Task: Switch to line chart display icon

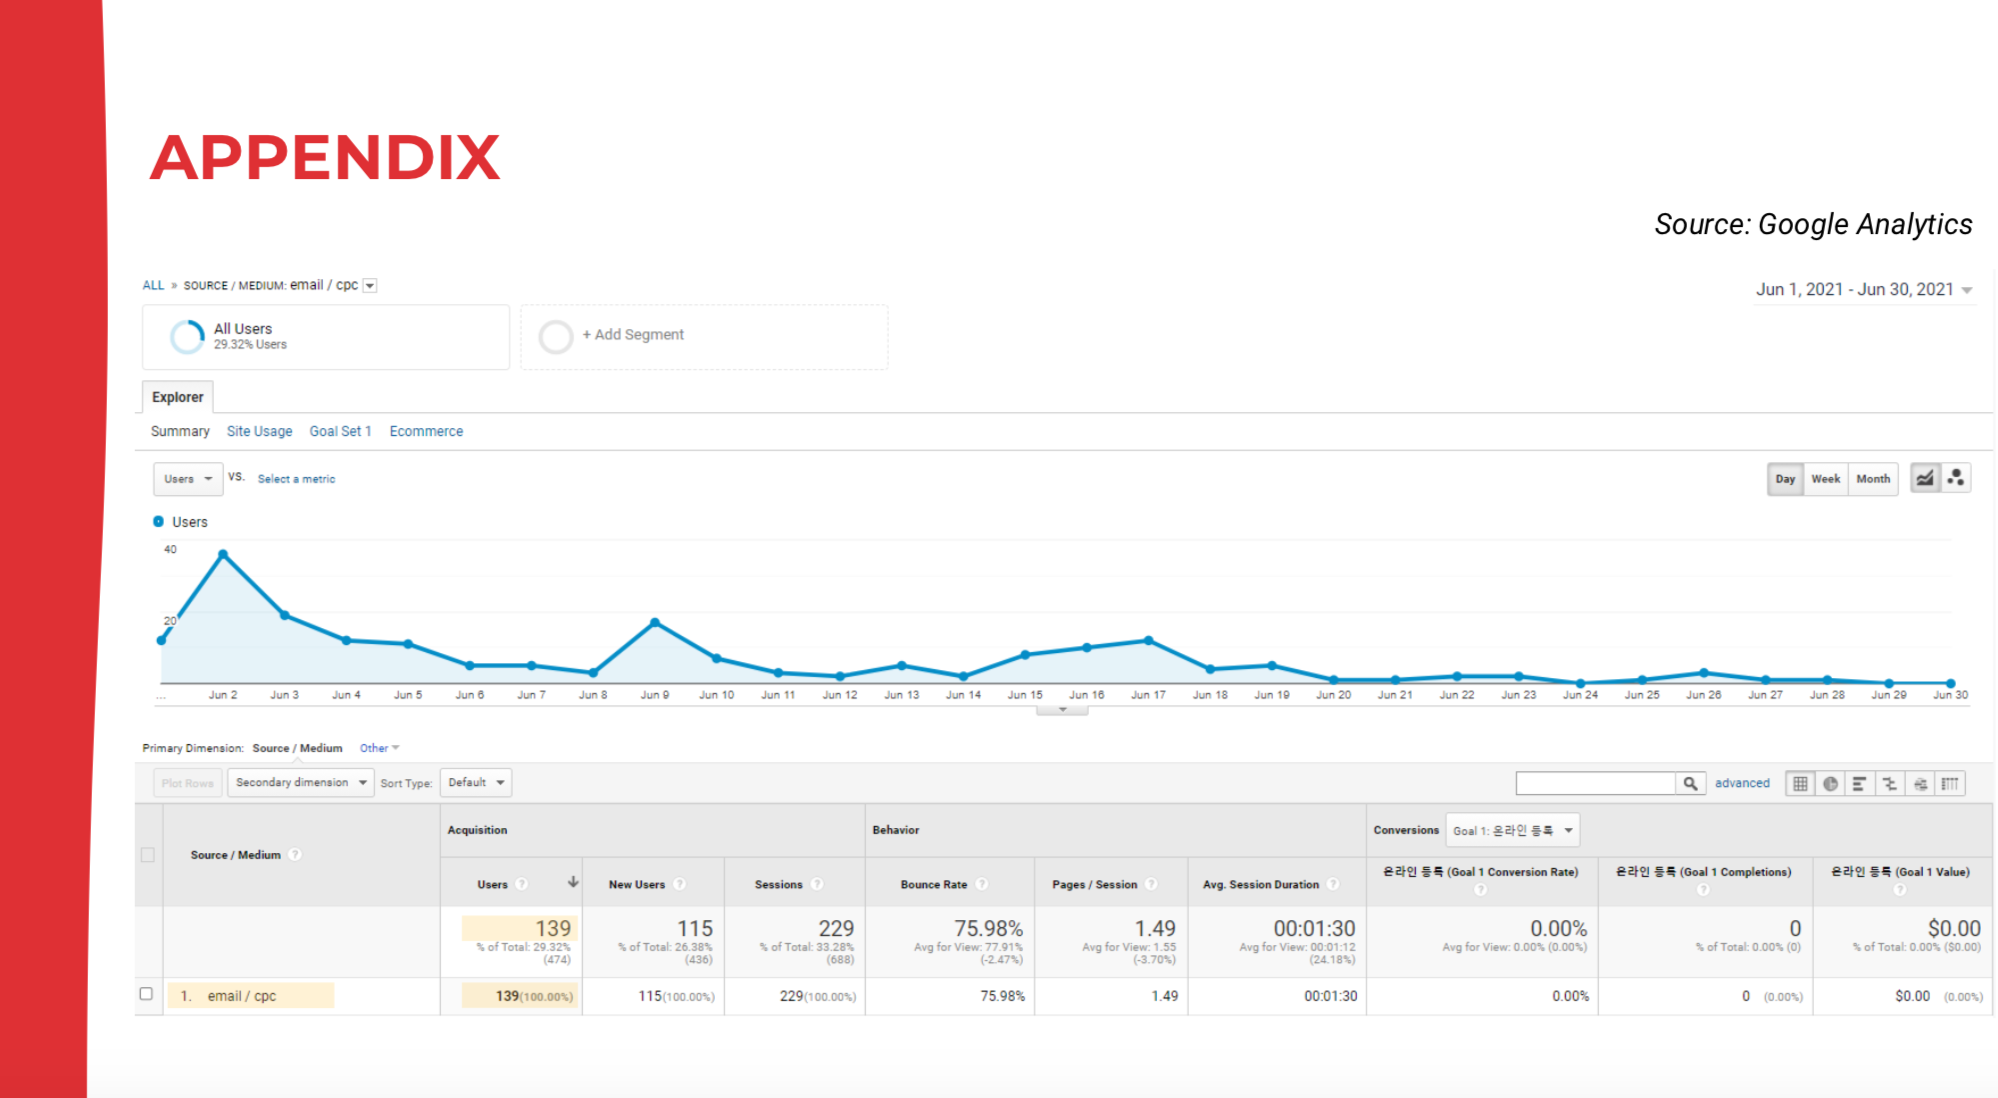Action: pos(1925,479)
